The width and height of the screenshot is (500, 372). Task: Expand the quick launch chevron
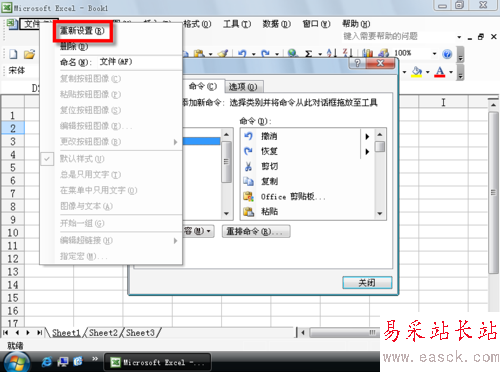(x=95, y=359)
